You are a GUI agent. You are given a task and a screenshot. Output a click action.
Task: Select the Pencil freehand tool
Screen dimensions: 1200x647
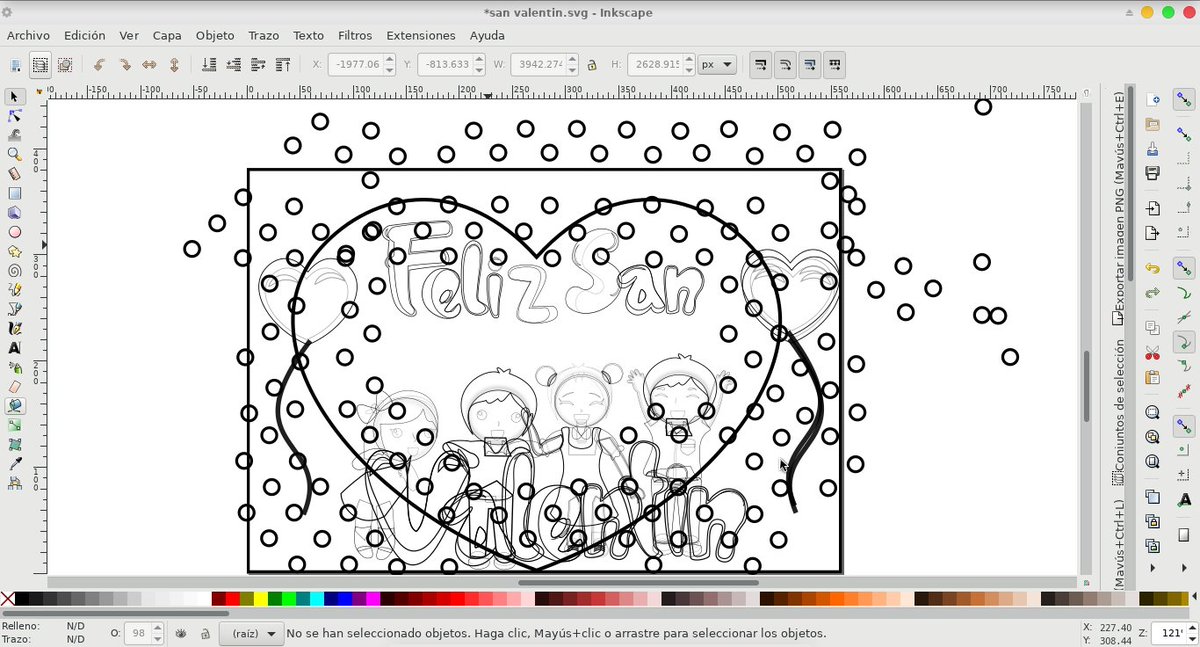(x=15, y=290)
